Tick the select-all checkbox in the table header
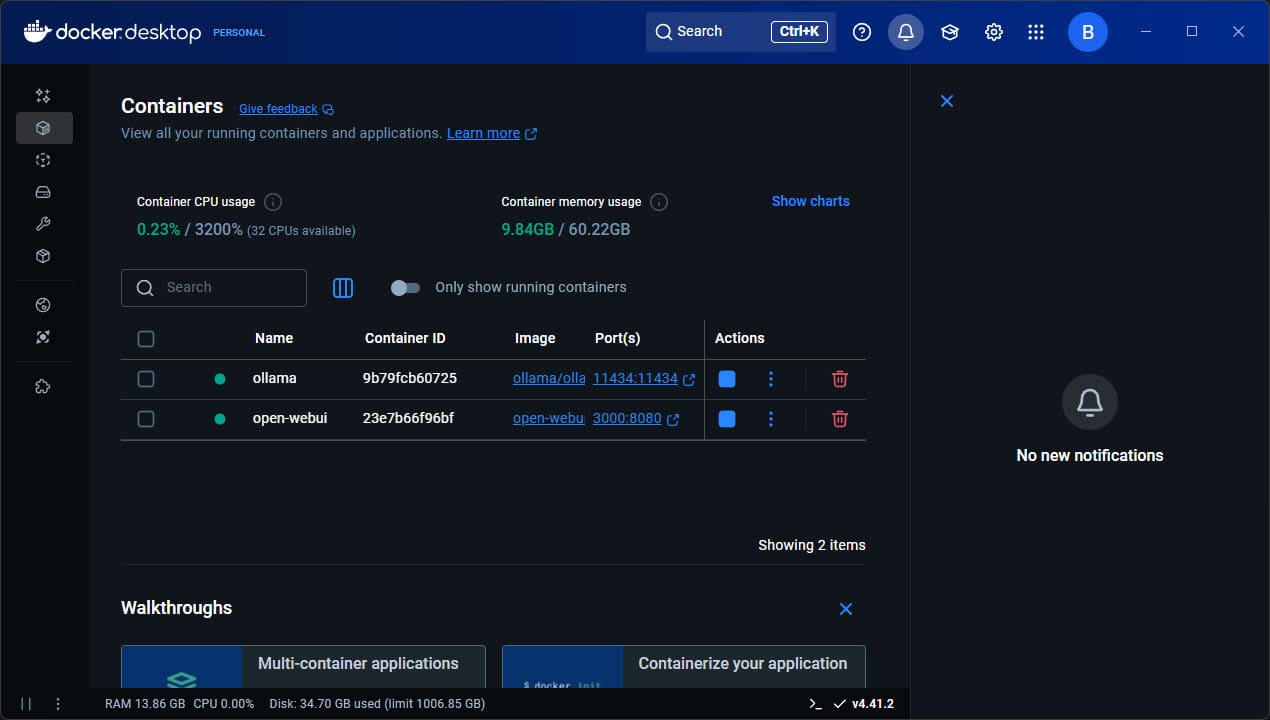This screenshot has height=720, width=1270. pos(146,339)
